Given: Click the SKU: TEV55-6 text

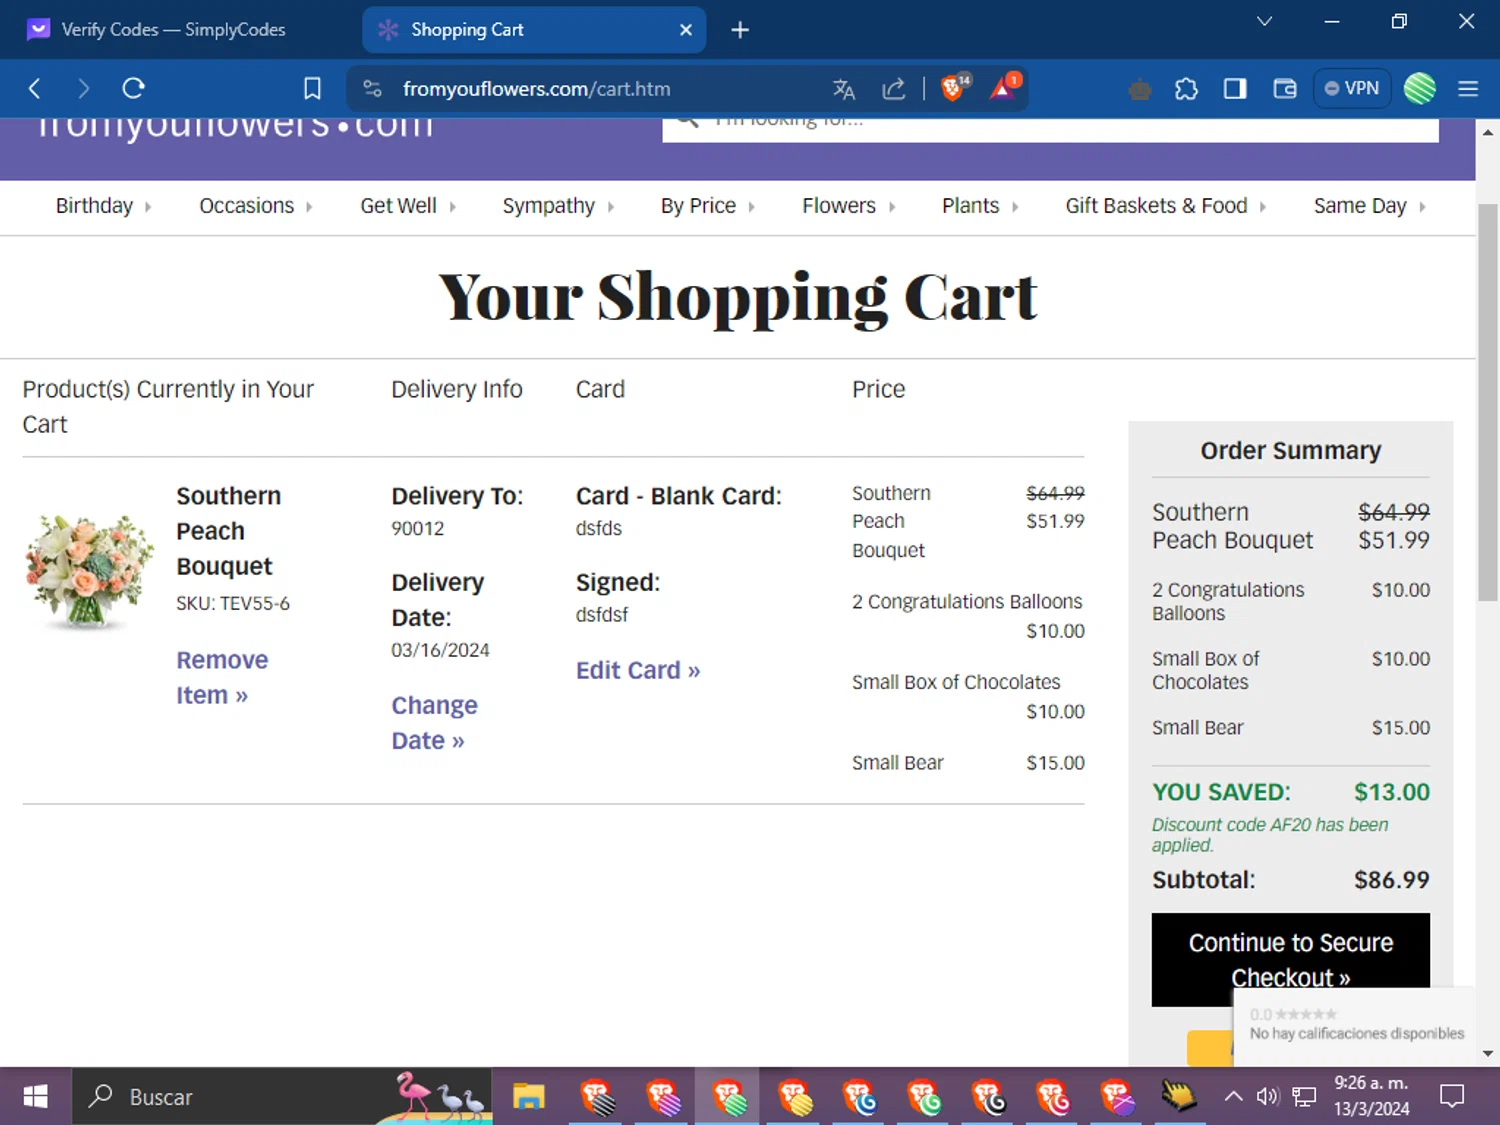Looking at the screenshot, I should [x=233, y=603].
